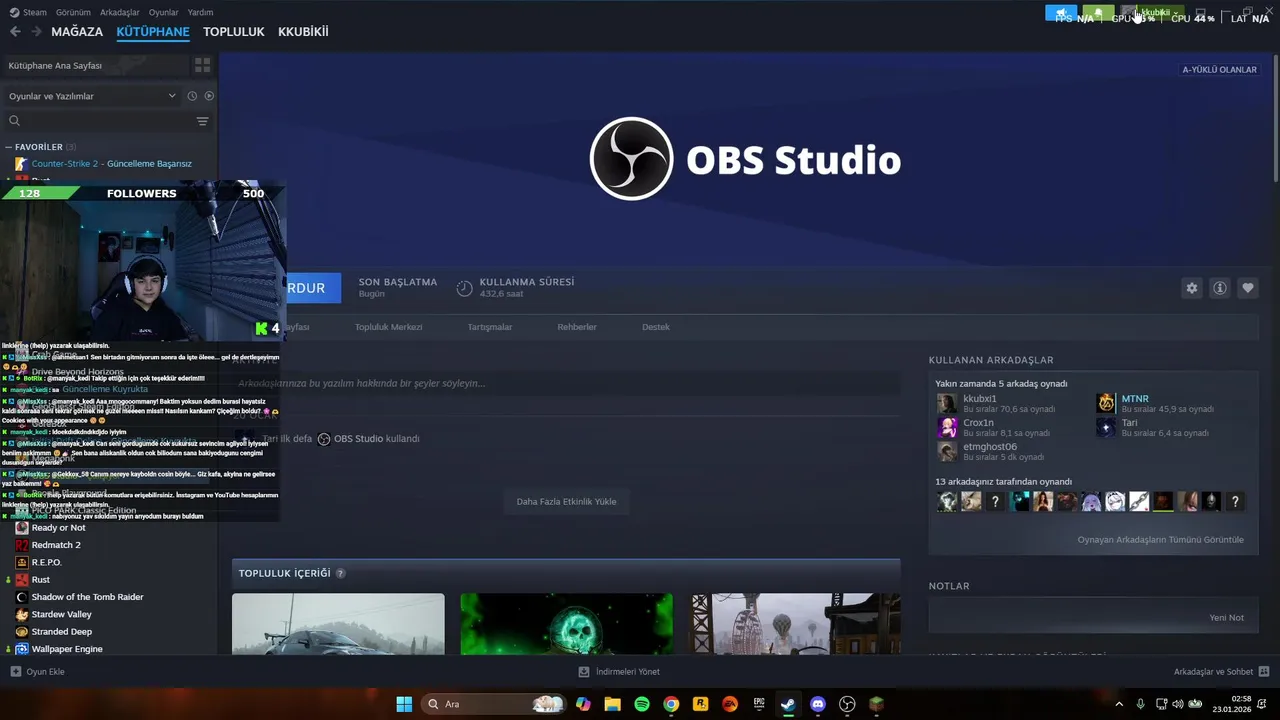
Task: Open the Windows Start menu
Action: [404, 704]
